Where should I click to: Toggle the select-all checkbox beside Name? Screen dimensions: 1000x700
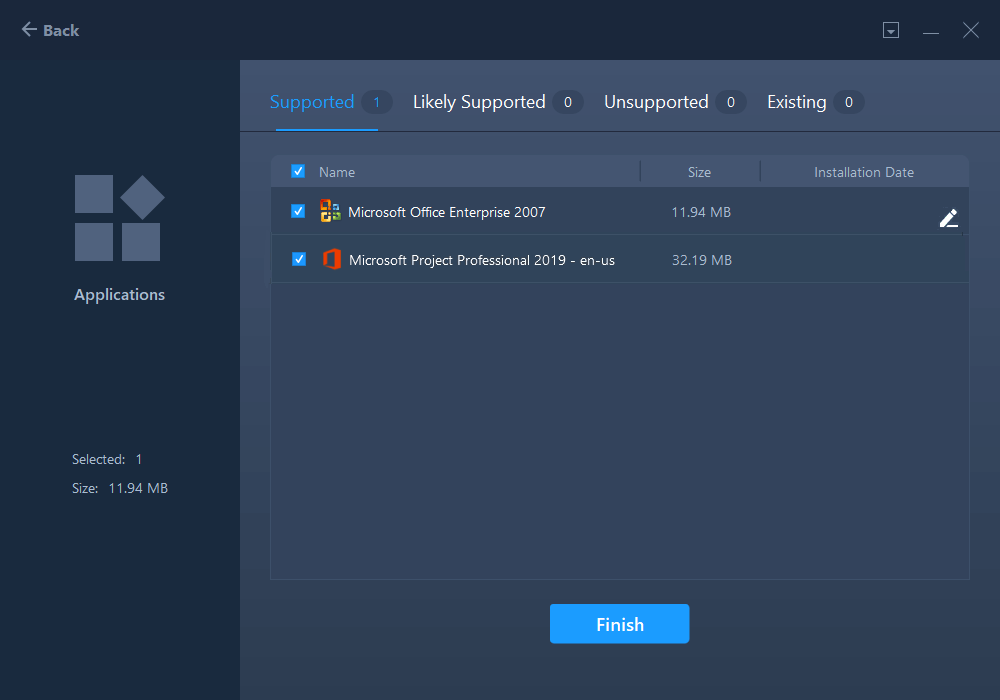tap(298, 171)
